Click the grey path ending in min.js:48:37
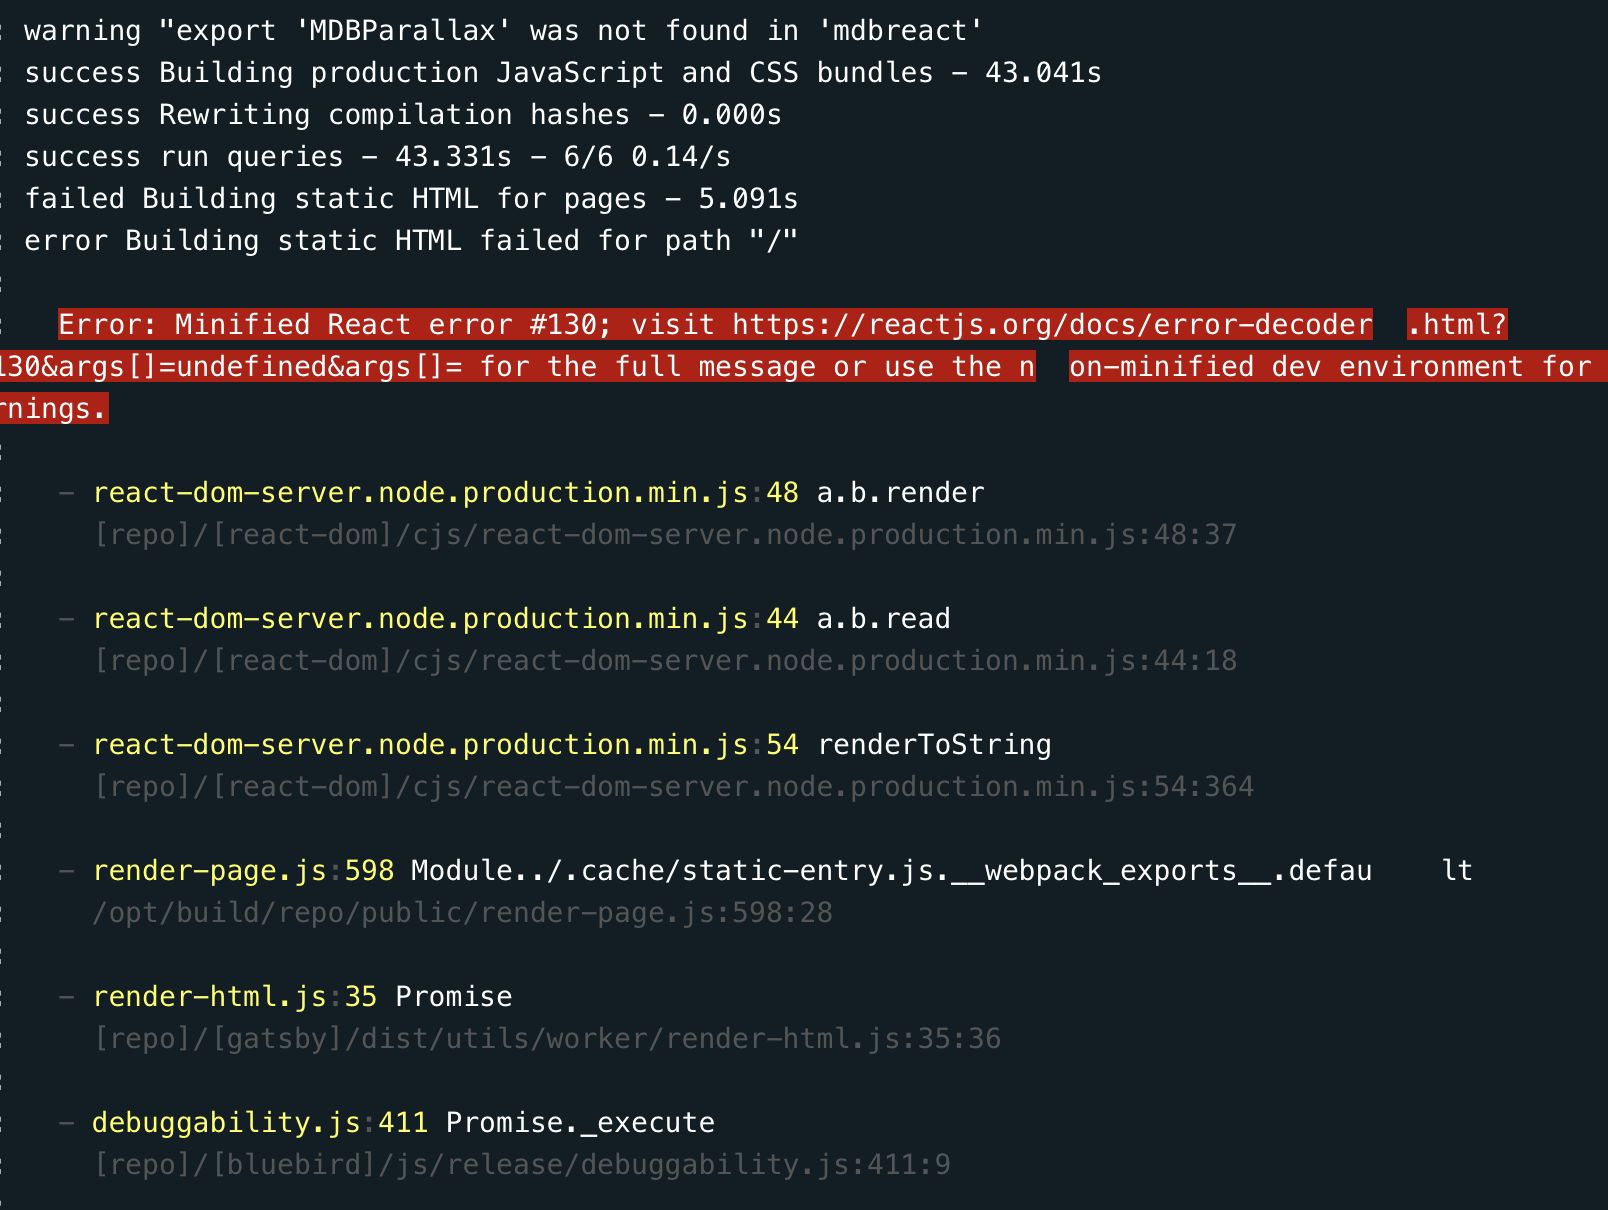The height and width of the screenshot is (1210, 1608). (x=665, y=535)
